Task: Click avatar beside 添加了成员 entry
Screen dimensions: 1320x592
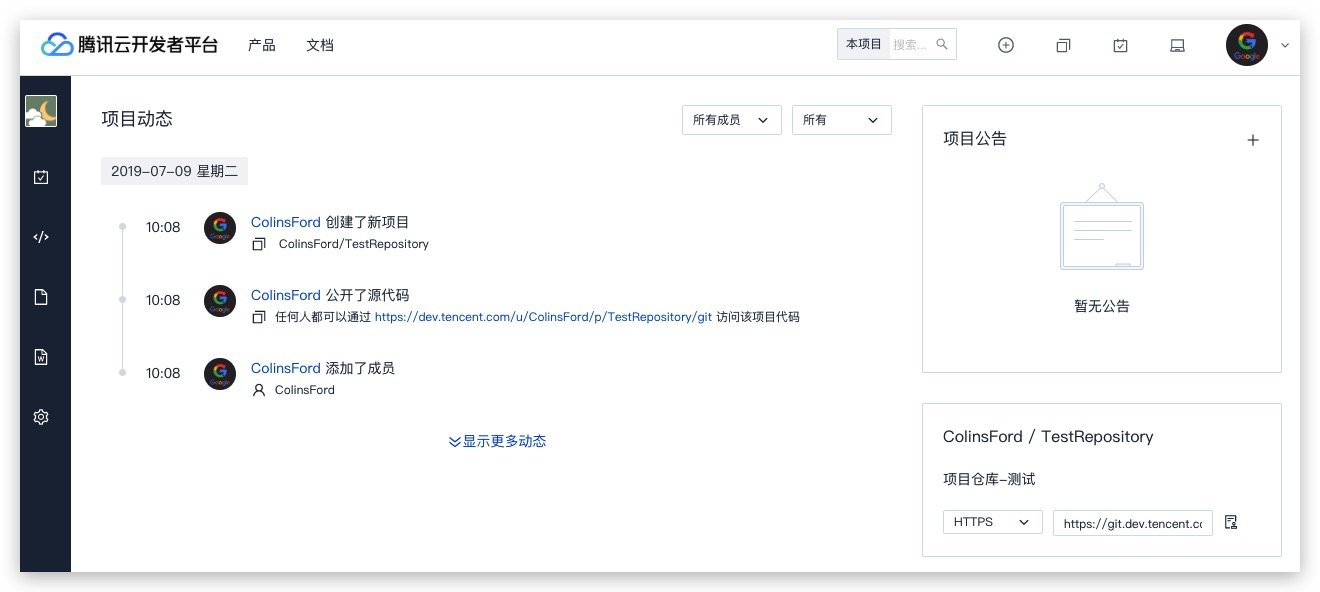Action: click(220, 374)
